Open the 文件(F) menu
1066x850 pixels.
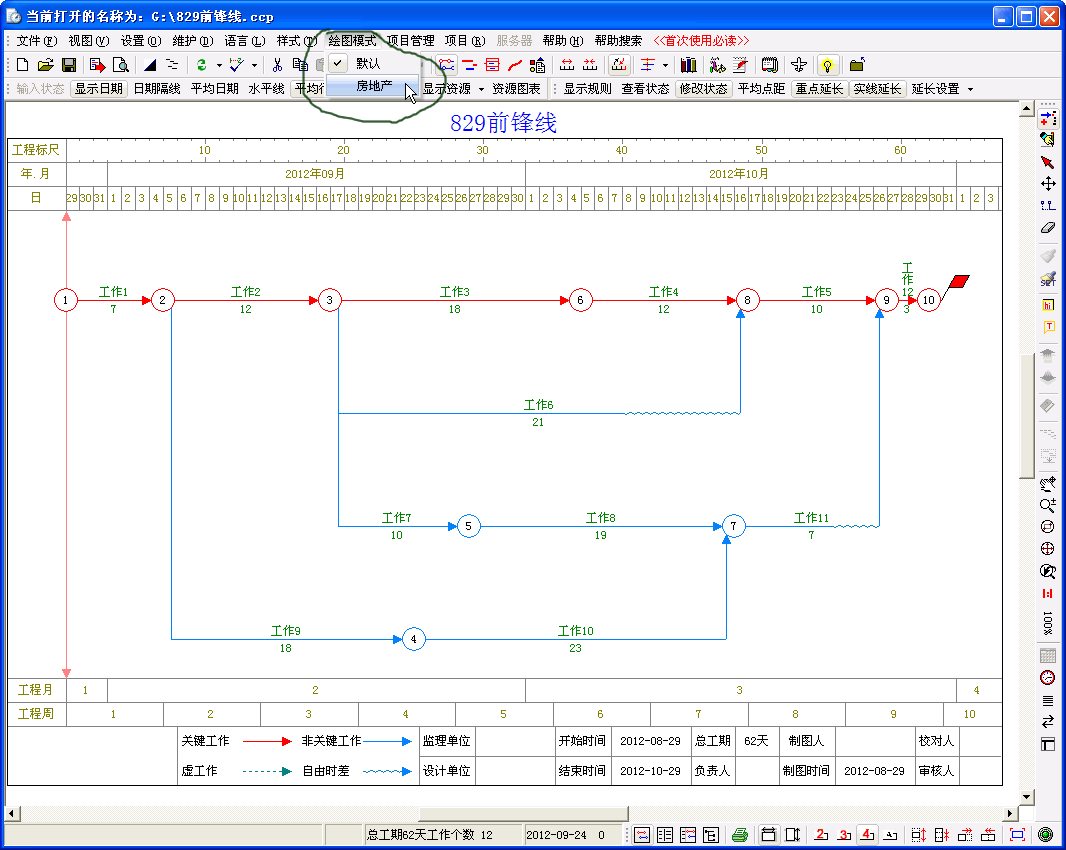(37, 41)
